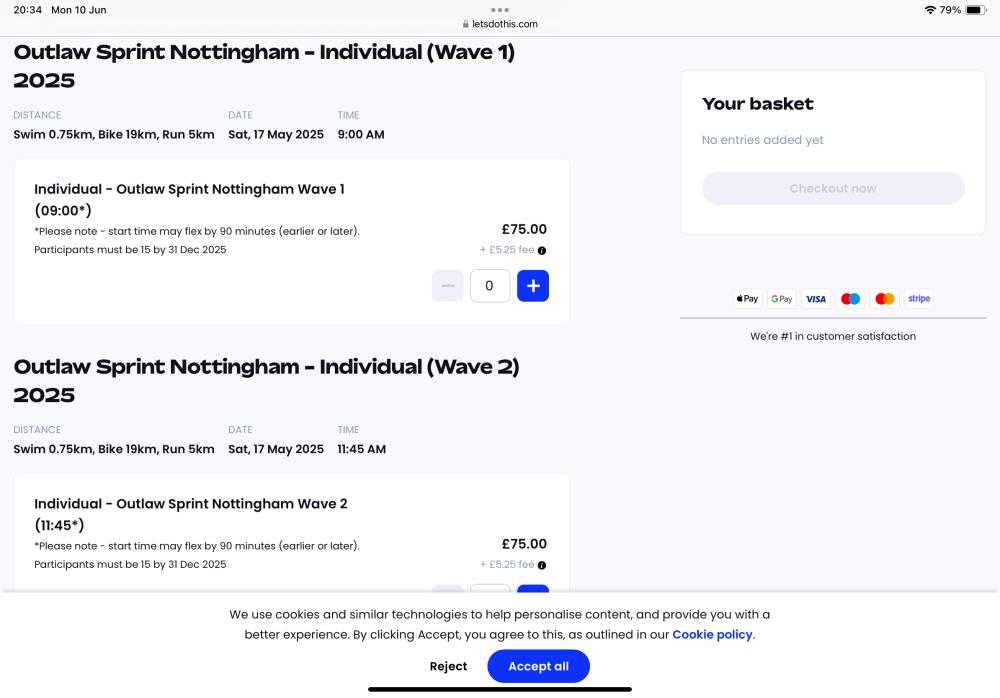Screen dimensions: 1000x698
Task: Open Wave 2 fee info icon
Action: tap(541, 565)
